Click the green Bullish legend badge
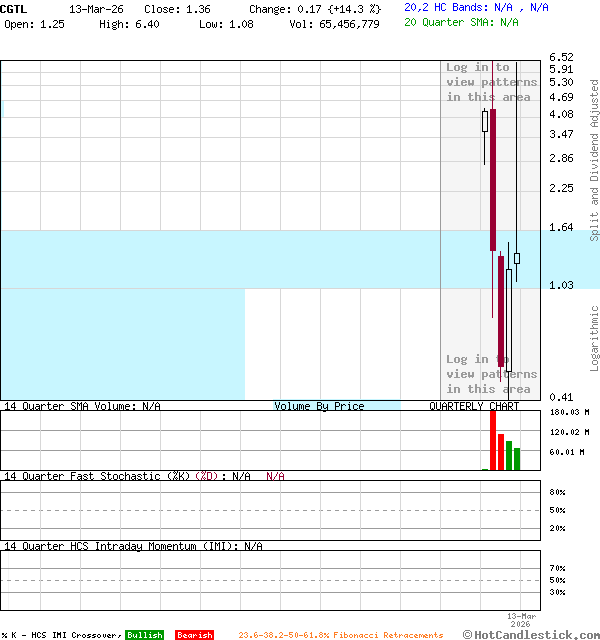The height and width of the screenshot is (640, 600). tap(144, 635)
